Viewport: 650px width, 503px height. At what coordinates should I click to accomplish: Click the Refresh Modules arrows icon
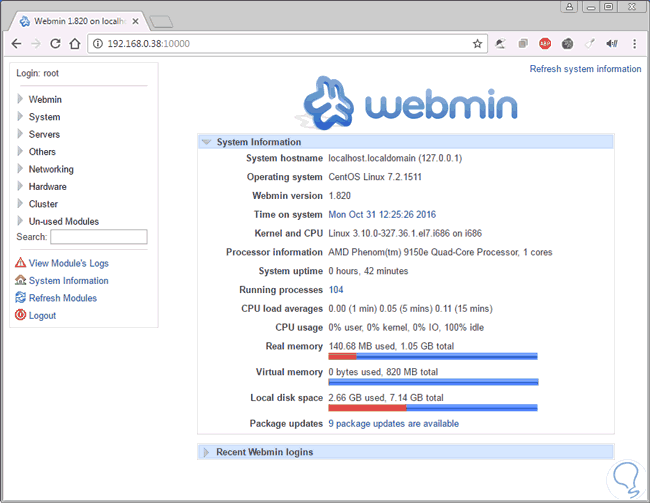pyautogui.click(x=20, y=297)
